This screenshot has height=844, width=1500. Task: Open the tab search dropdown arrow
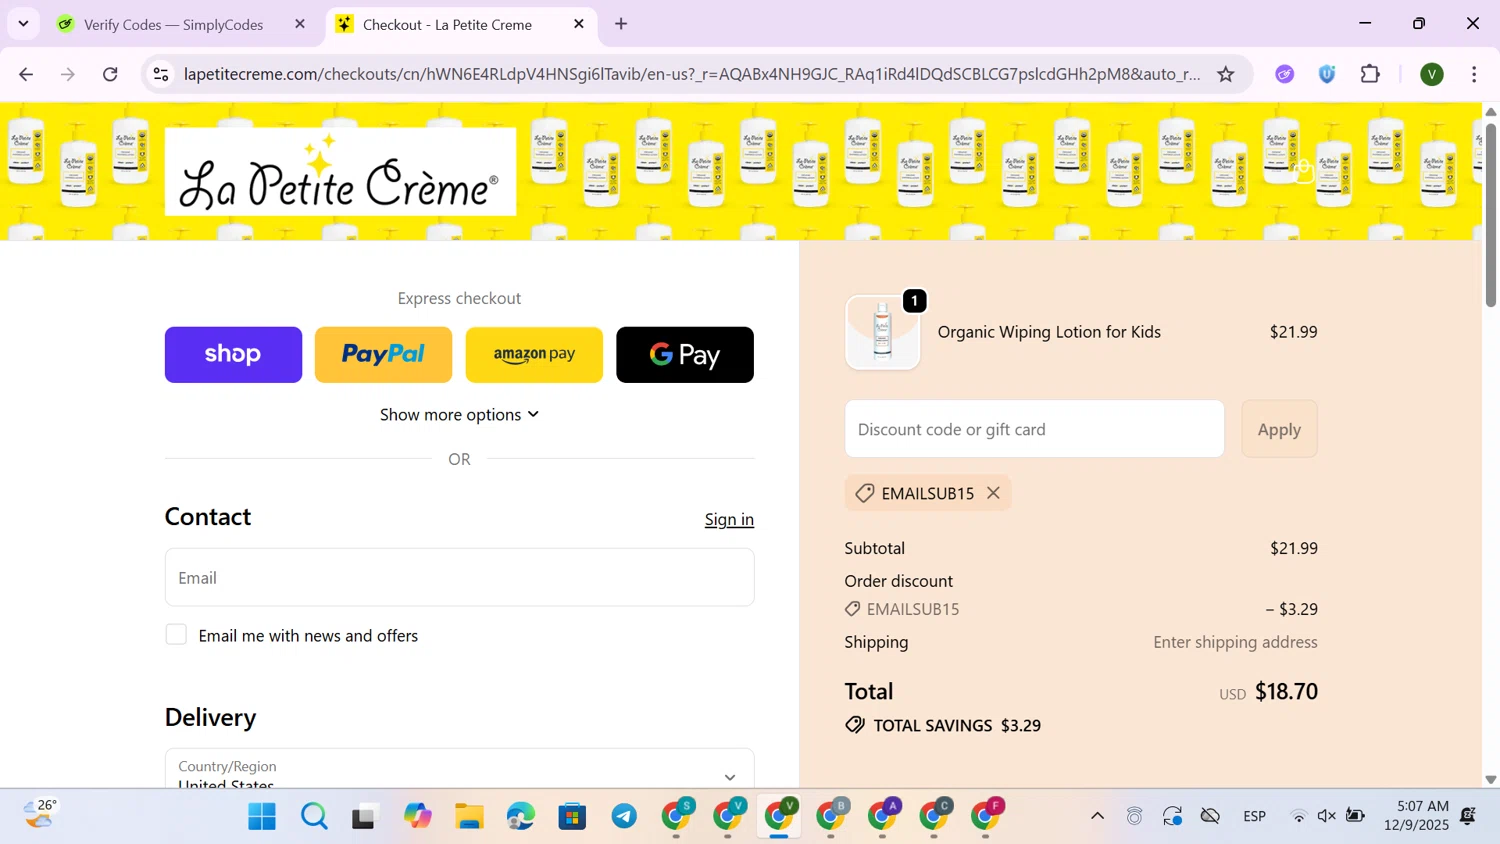23,24
